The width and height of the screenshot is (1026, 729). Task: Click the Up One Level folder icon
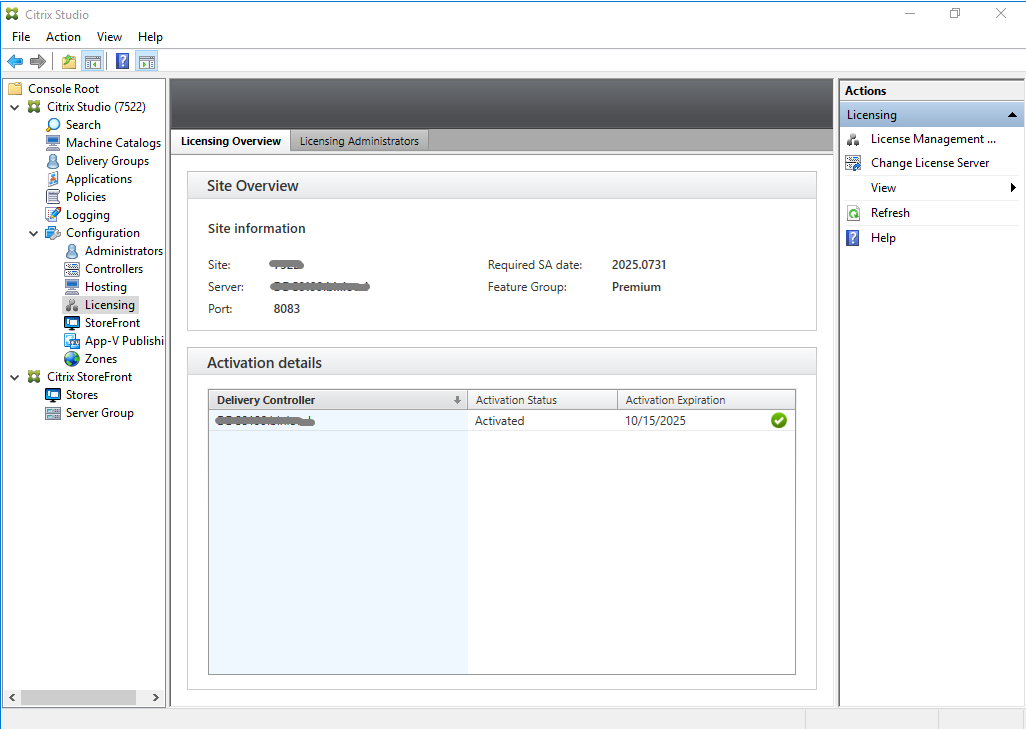coord(69,61)
